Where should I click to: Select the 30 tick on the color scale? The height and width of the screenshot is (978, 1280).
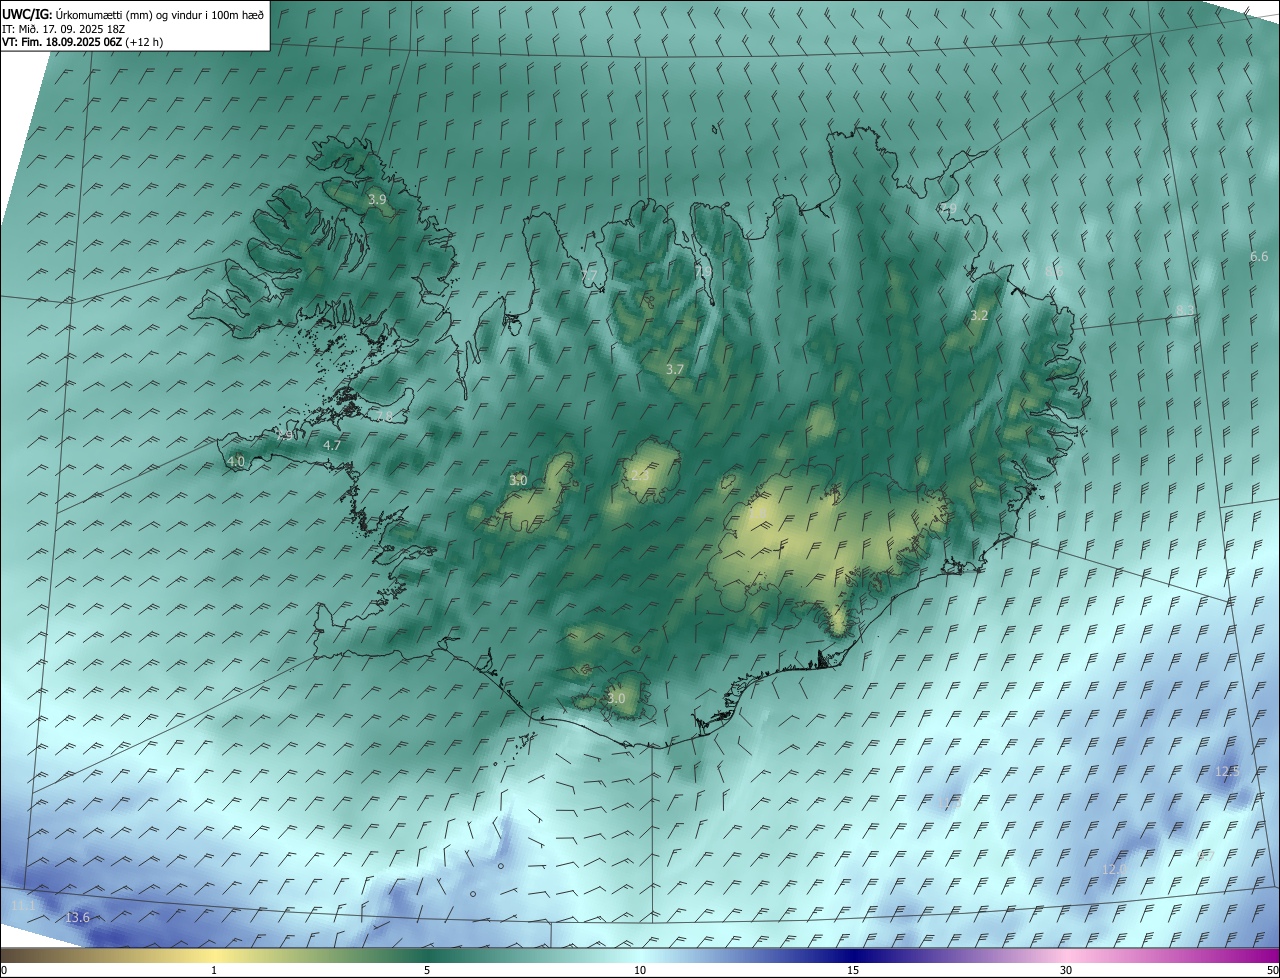pos(1066,970)
